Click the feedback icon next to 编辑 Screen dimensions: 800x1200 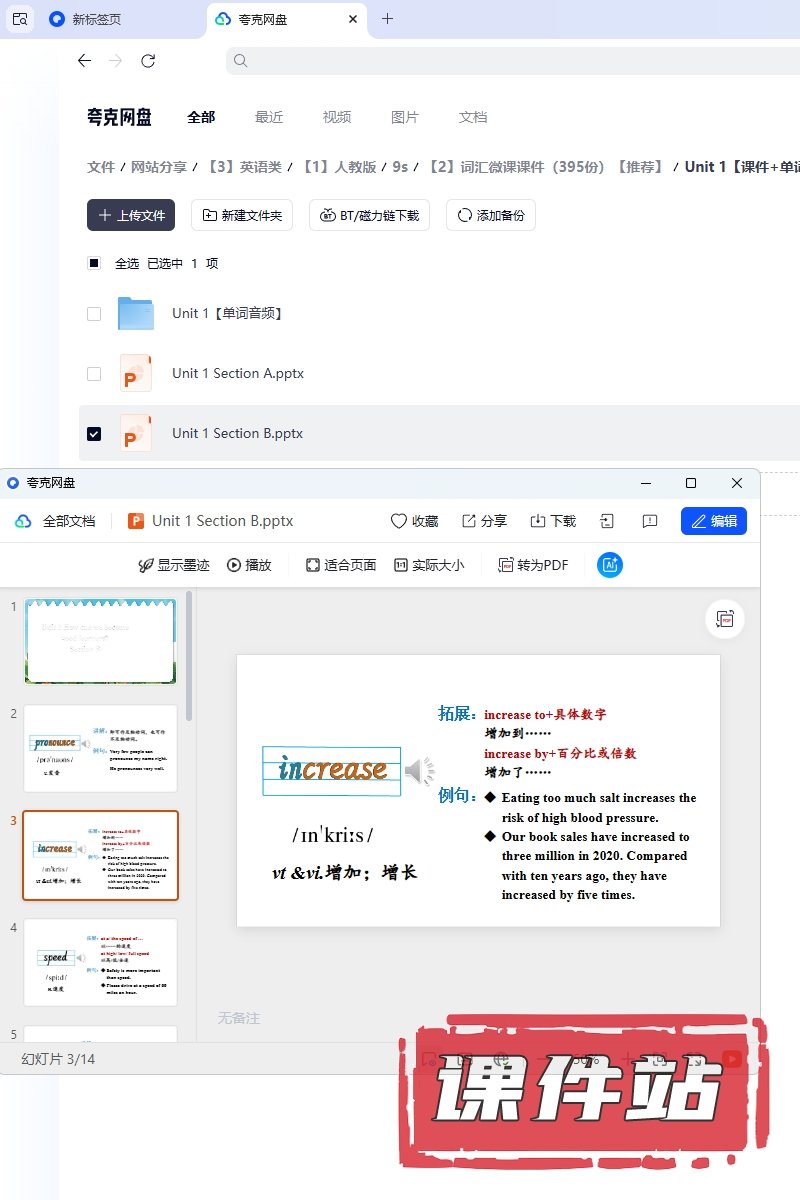(x=650, y=521)
